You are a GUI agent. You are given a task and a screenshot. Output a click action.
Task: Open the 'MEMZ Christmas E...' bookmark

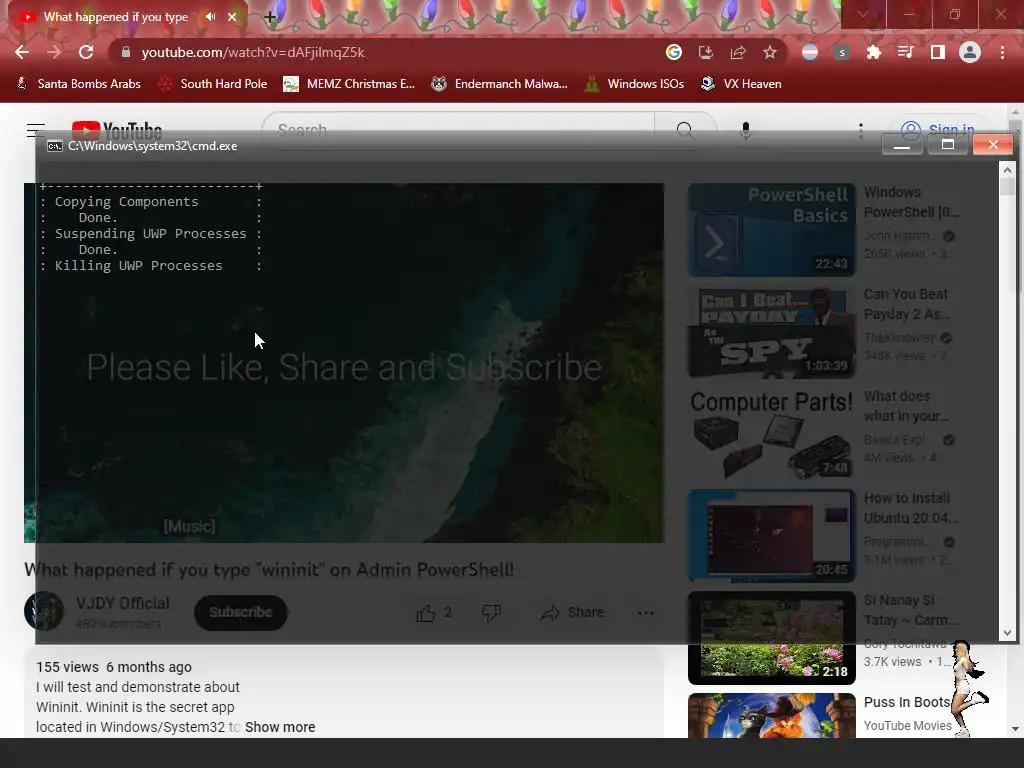(349, 84)
